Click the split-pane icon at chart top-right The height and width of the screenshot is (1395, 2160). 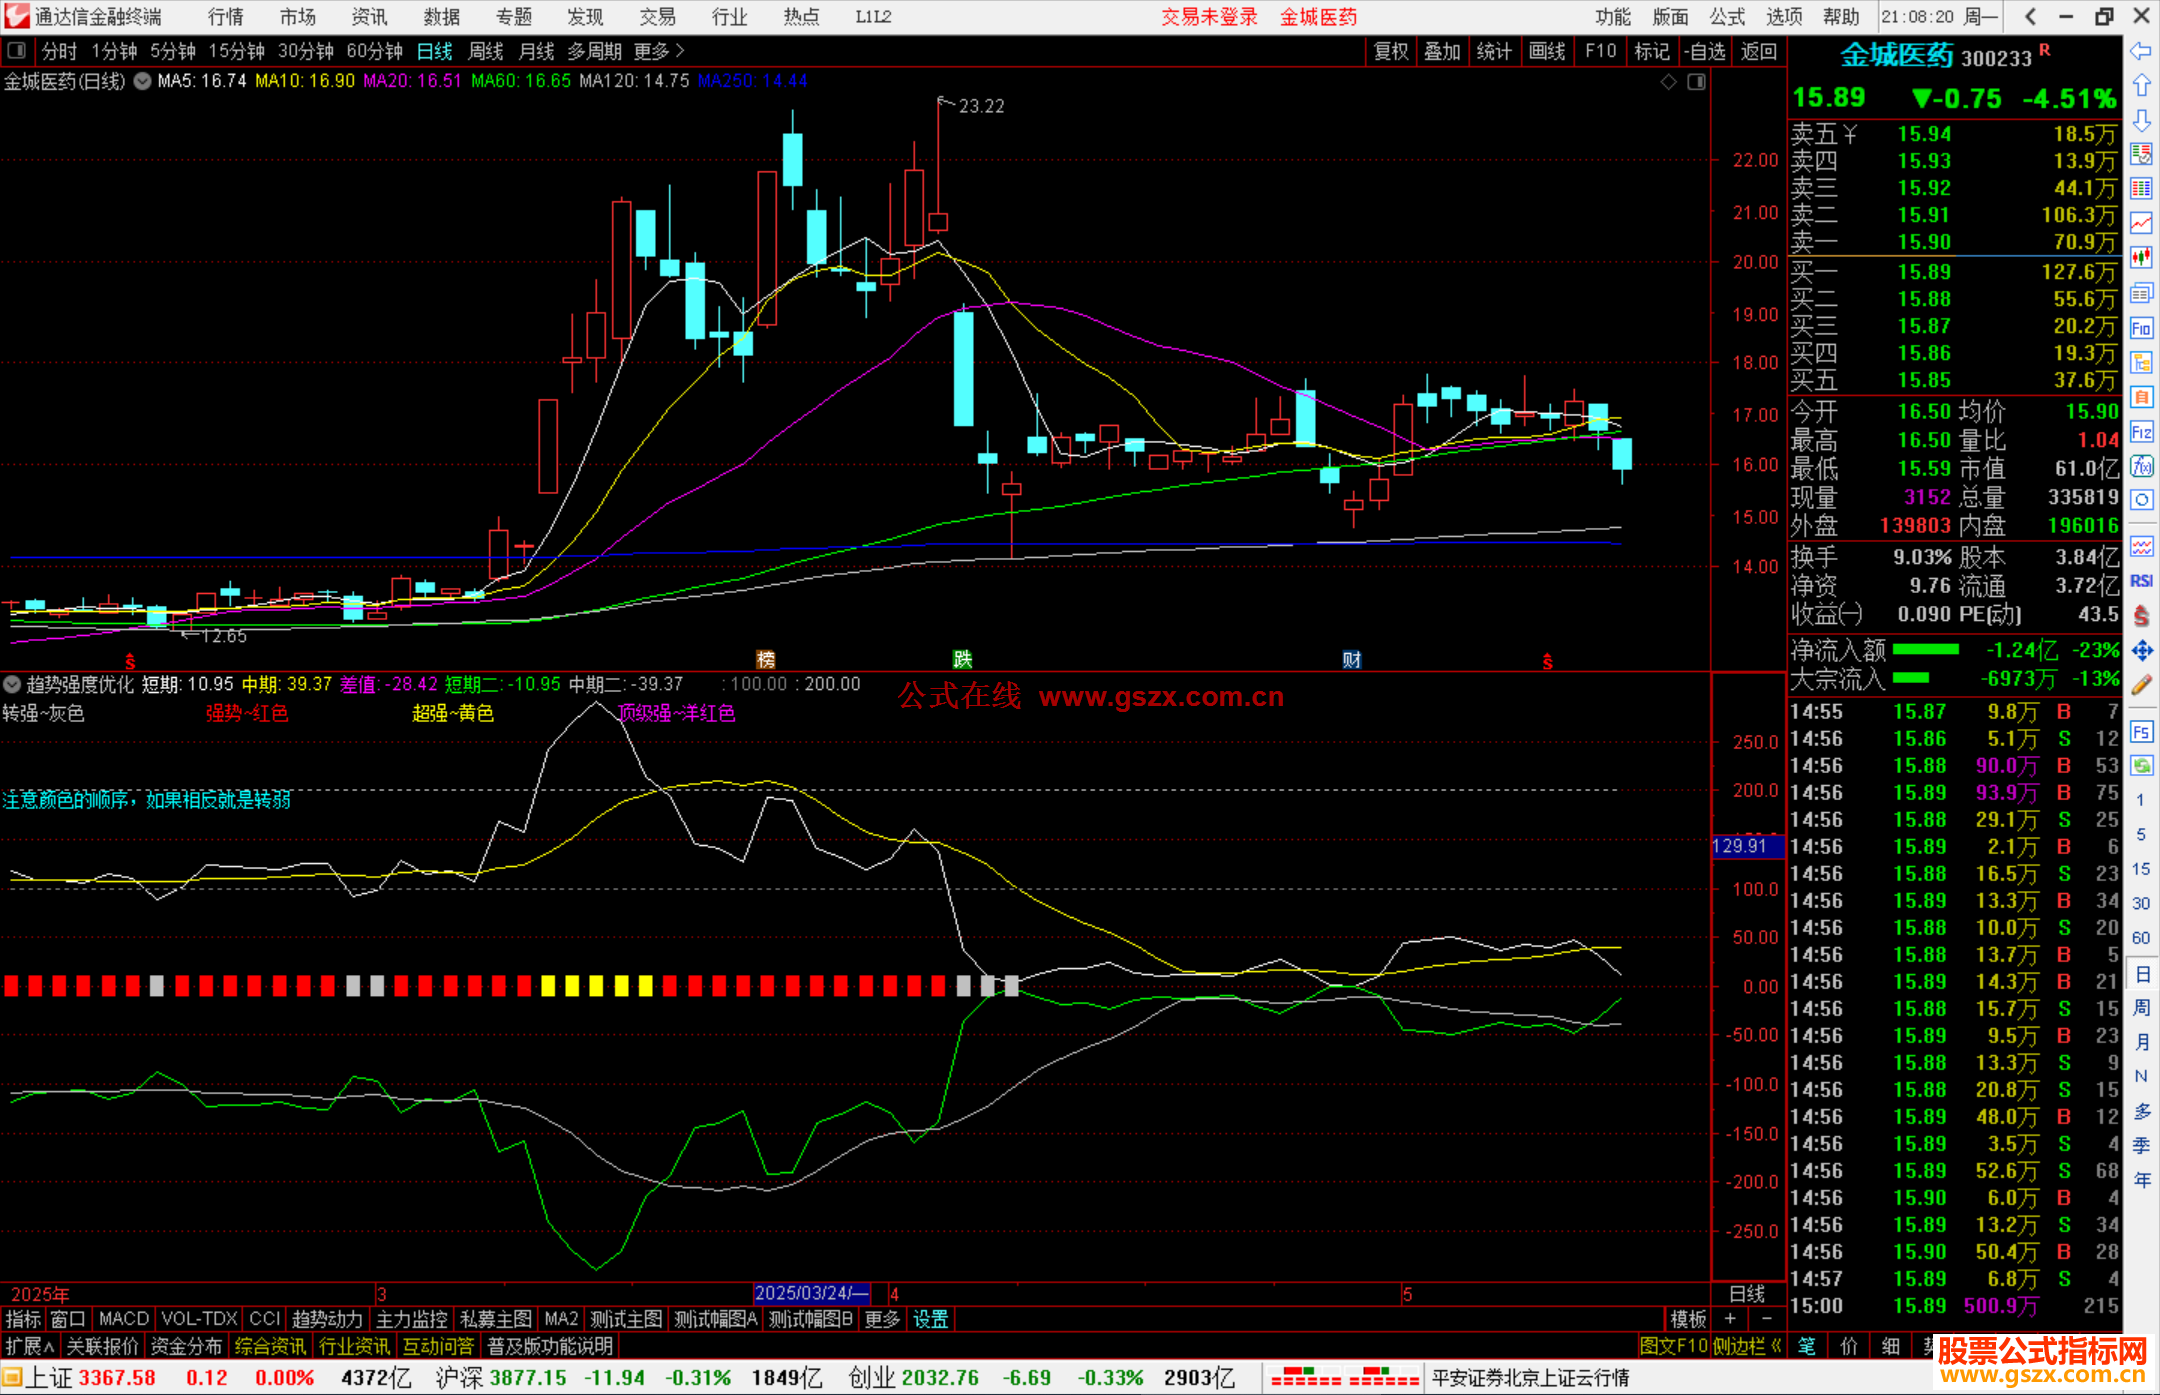click(1697, 82)
